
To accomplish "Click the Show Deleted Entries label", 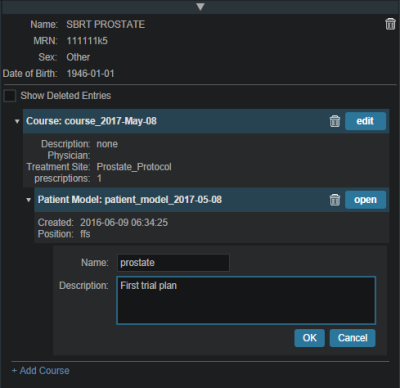I will click(x=66, y=96).
